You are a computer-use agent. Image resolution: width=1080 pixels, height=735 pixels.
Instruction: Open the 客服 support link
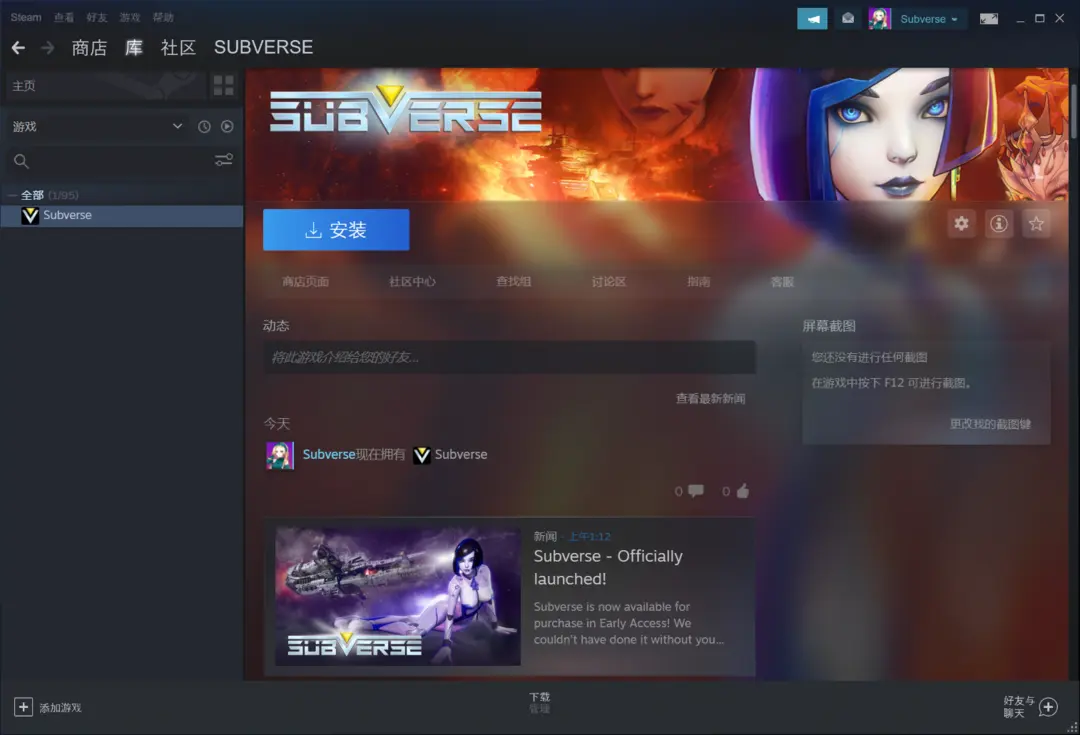click(782, 282)
